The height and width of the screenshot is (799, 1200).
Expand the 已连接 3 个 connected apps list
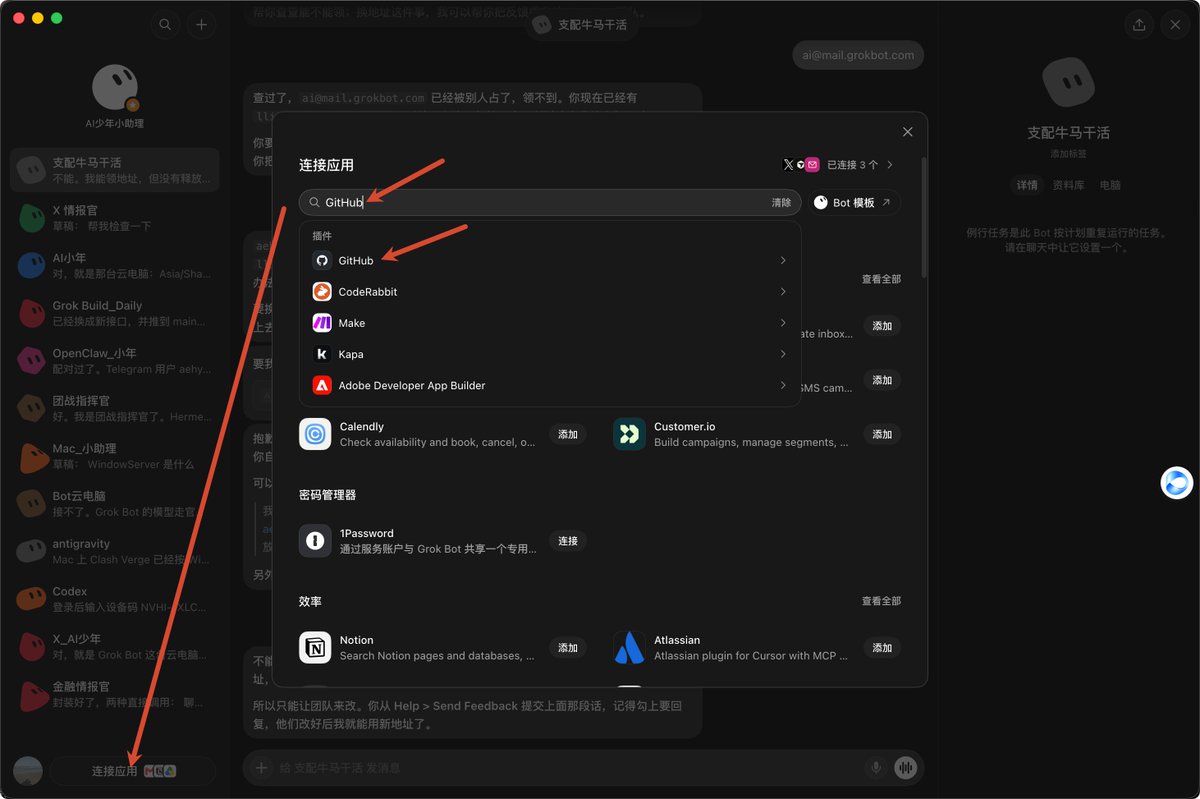[839, 164]
